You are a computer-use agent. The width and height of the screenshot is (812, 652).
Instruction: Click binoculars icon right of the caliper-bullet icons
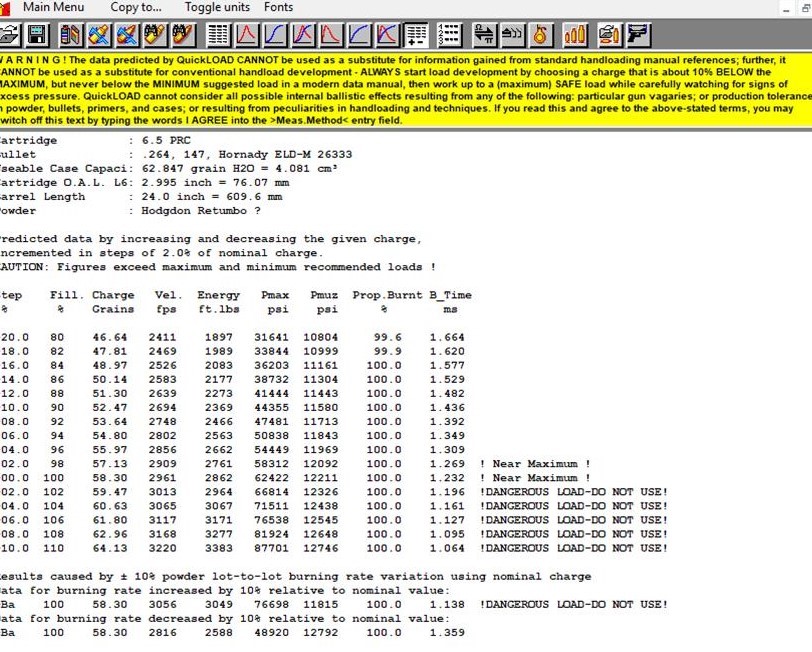click(x=155, y=35)
